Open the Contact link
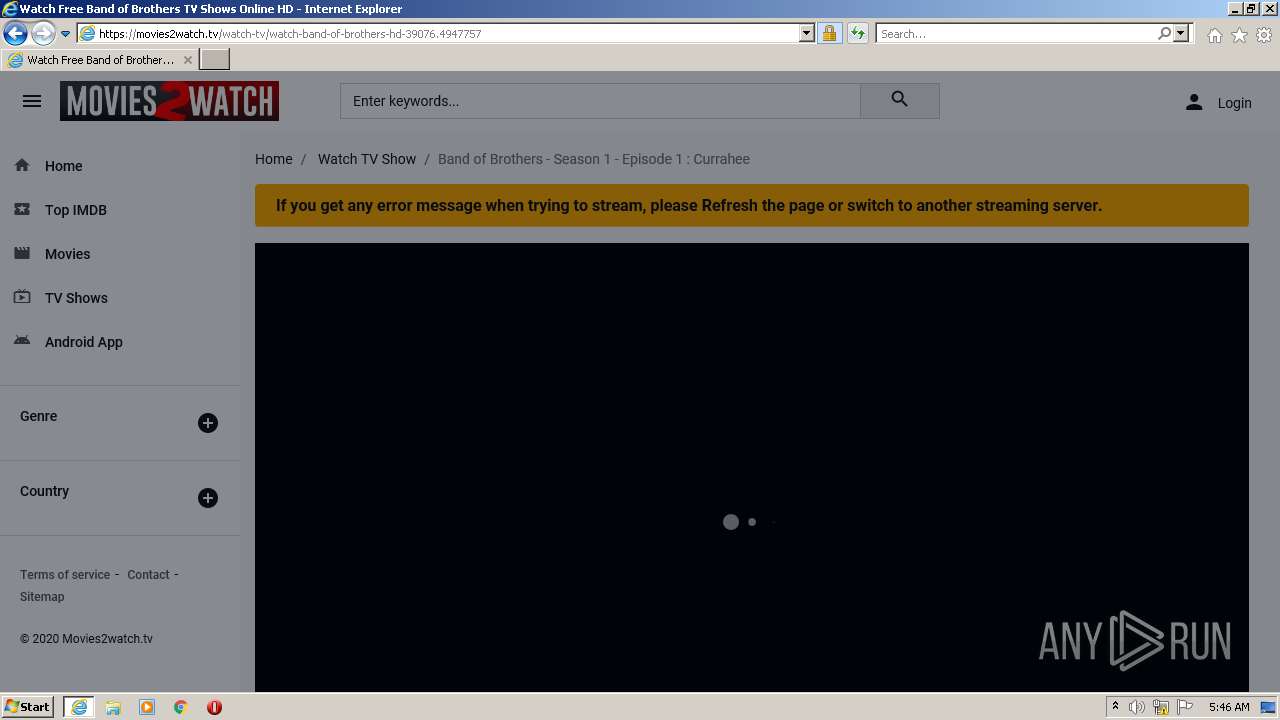Image resolution: width=1280 pixels, height=720 pixels. click(x=148, y=575)
